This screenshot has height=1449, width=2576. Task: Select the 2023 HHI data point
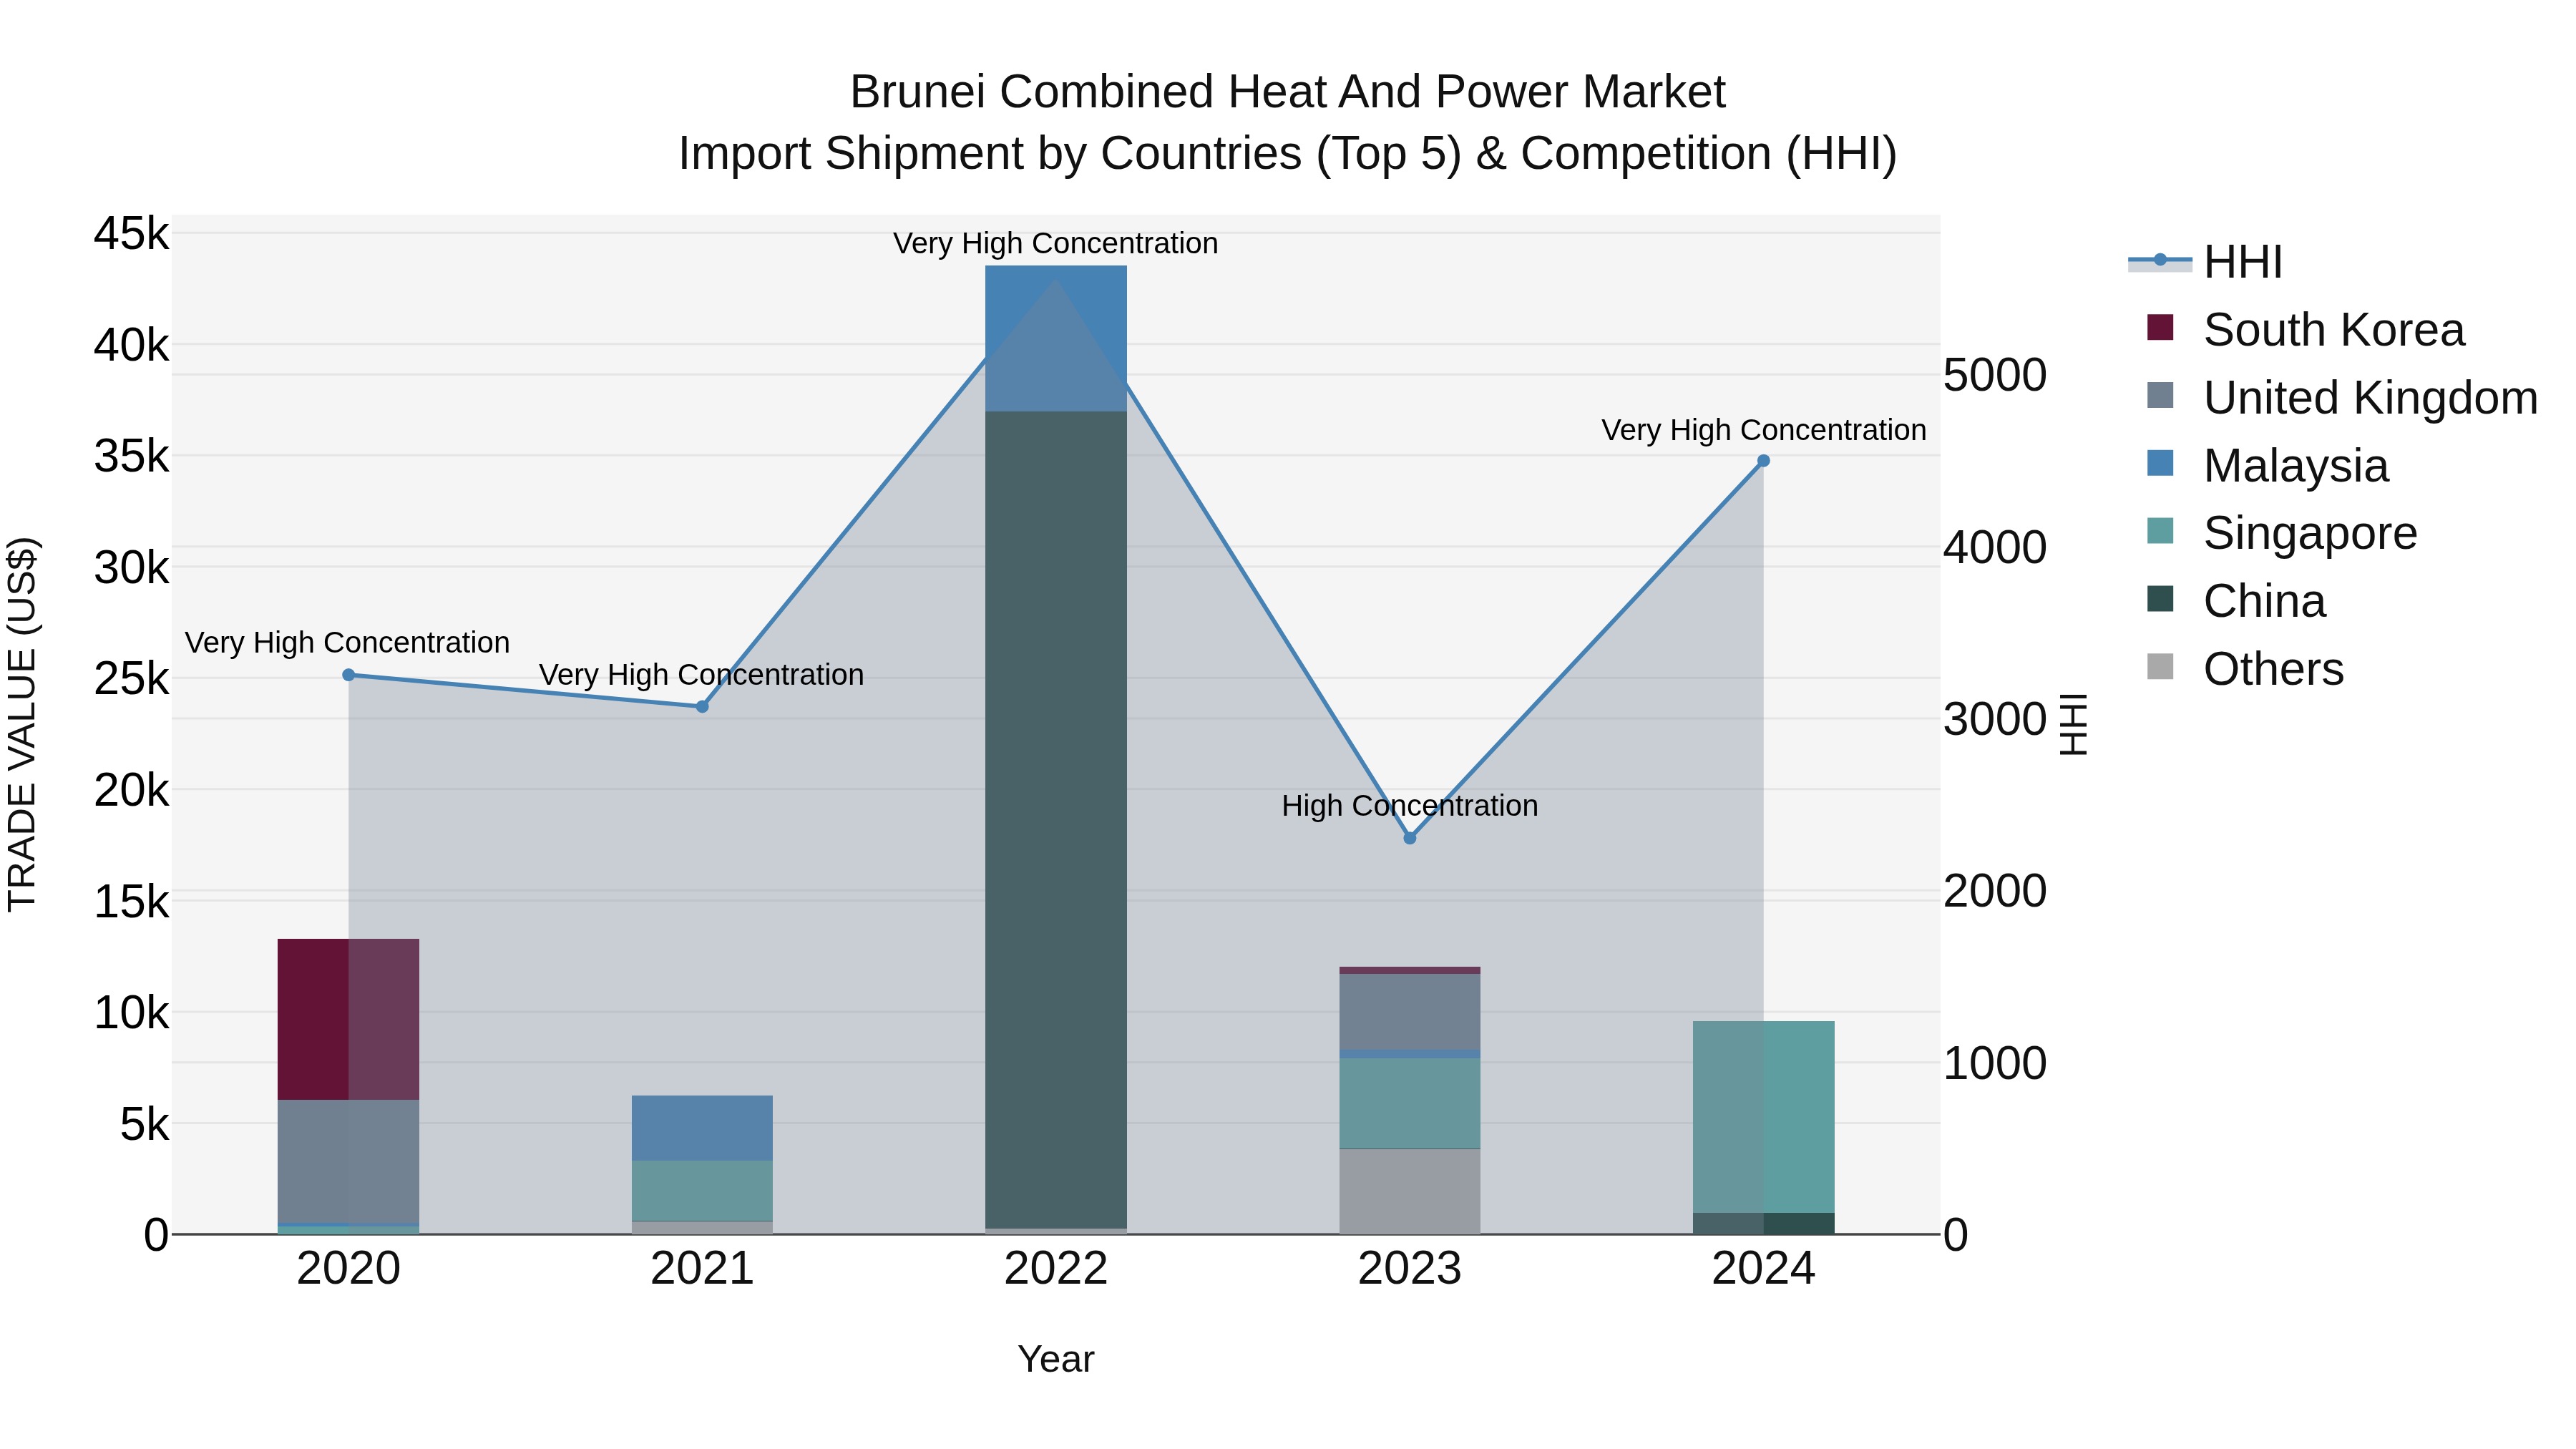coord(1410,838)
